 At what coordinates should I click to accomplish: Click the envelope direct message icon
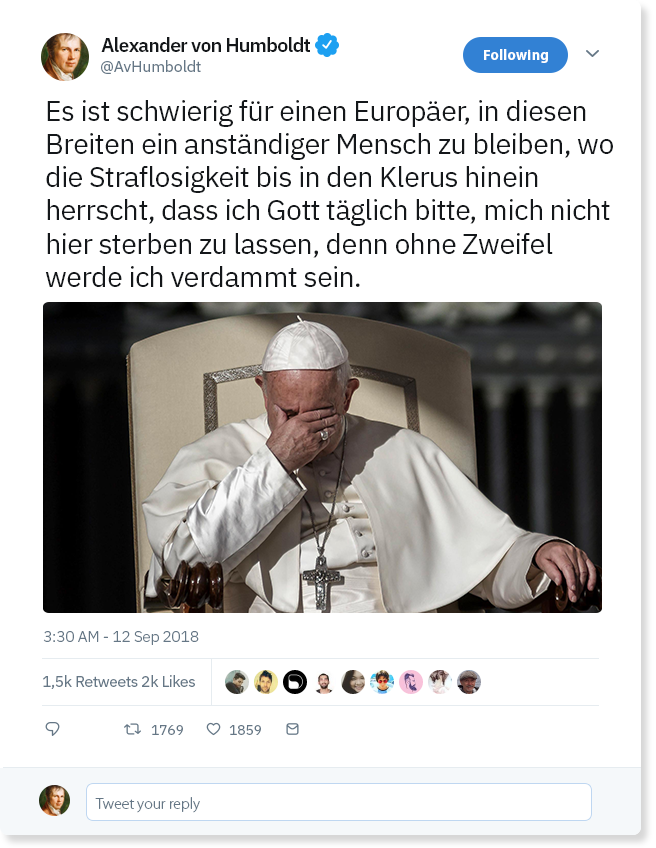pos(292,729)
